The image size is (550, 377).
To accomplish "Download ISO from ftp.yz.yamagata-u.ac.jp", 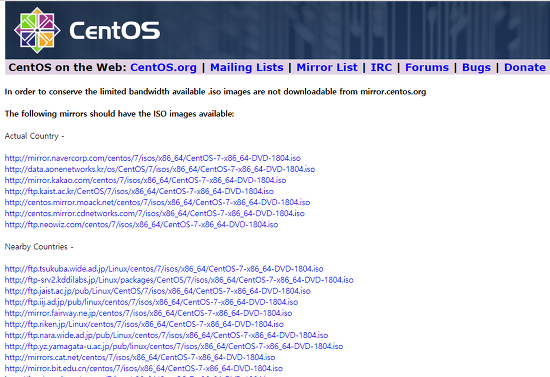I will coord(174,346).
